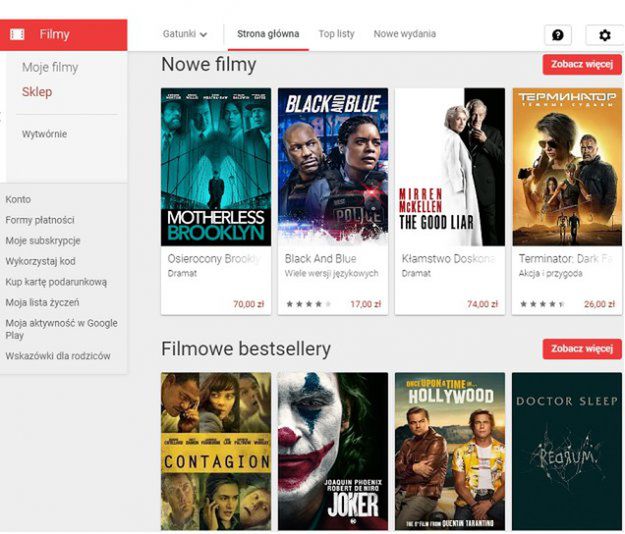The width and height of the screenshot is (625, 534).
Task: Open The Good Liar poster
Action: tap(450, 167)
